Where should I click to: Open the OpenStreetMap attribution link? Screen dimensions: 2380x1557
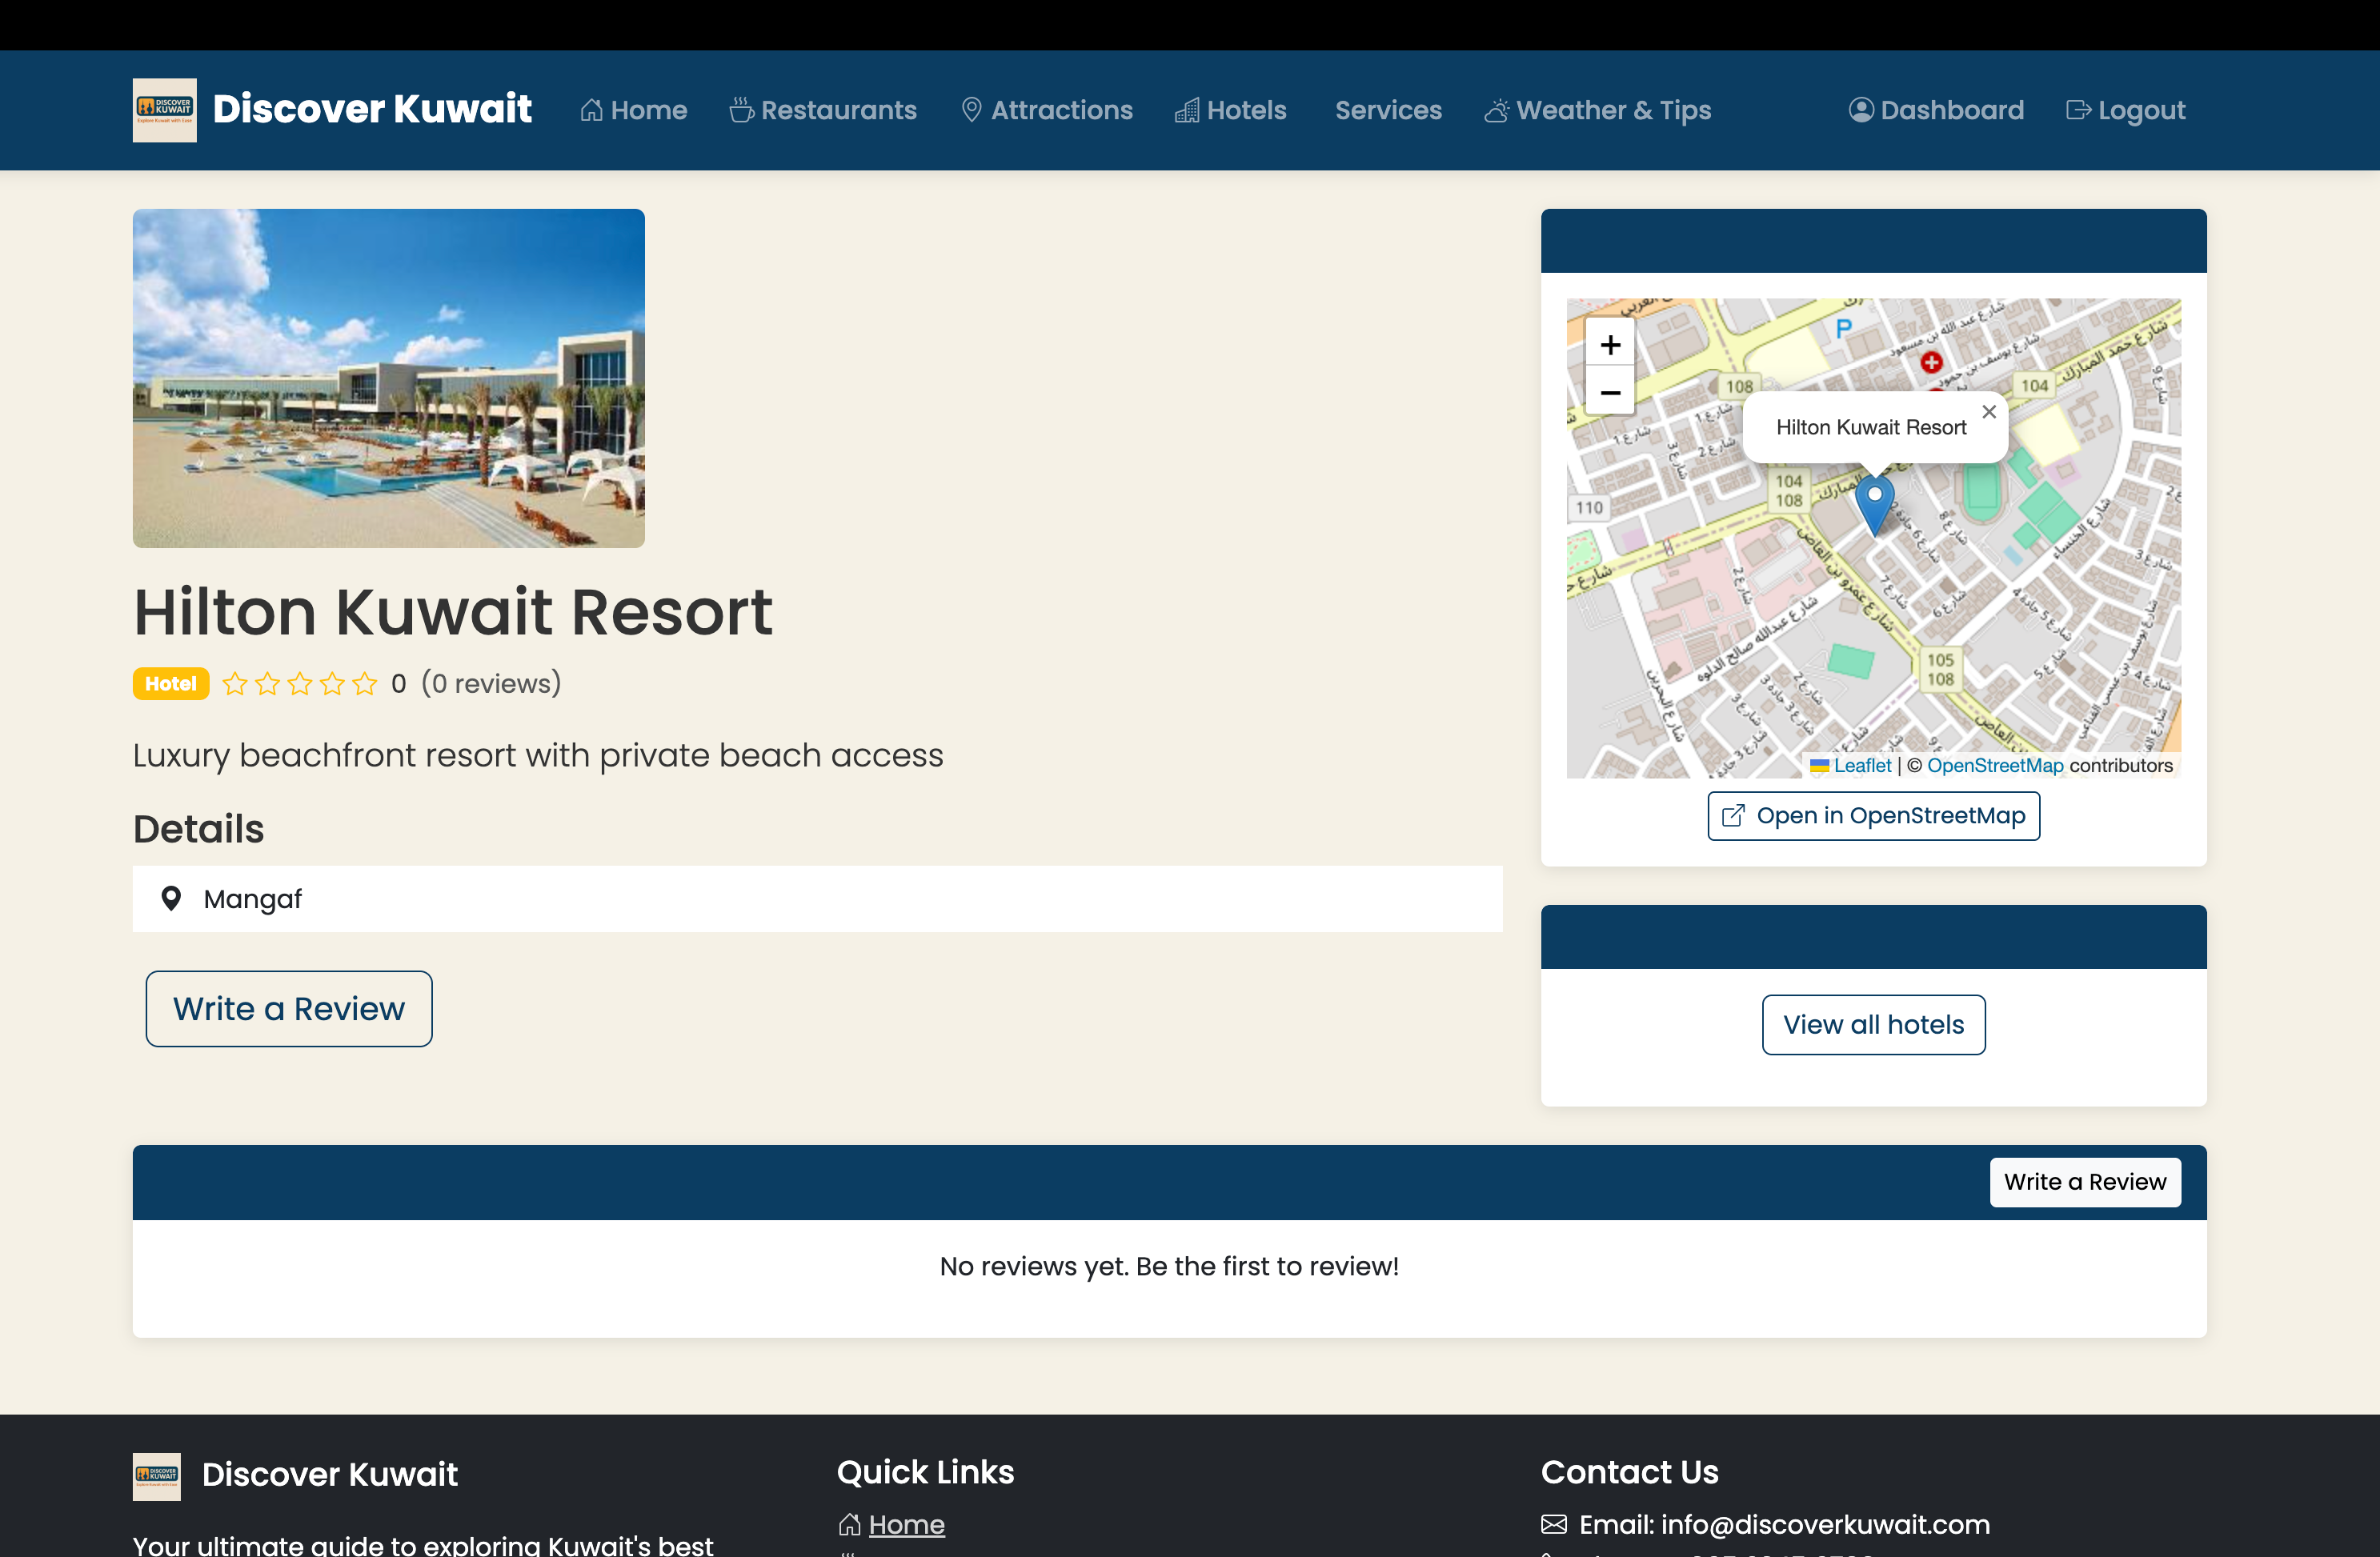point(1995,766)
